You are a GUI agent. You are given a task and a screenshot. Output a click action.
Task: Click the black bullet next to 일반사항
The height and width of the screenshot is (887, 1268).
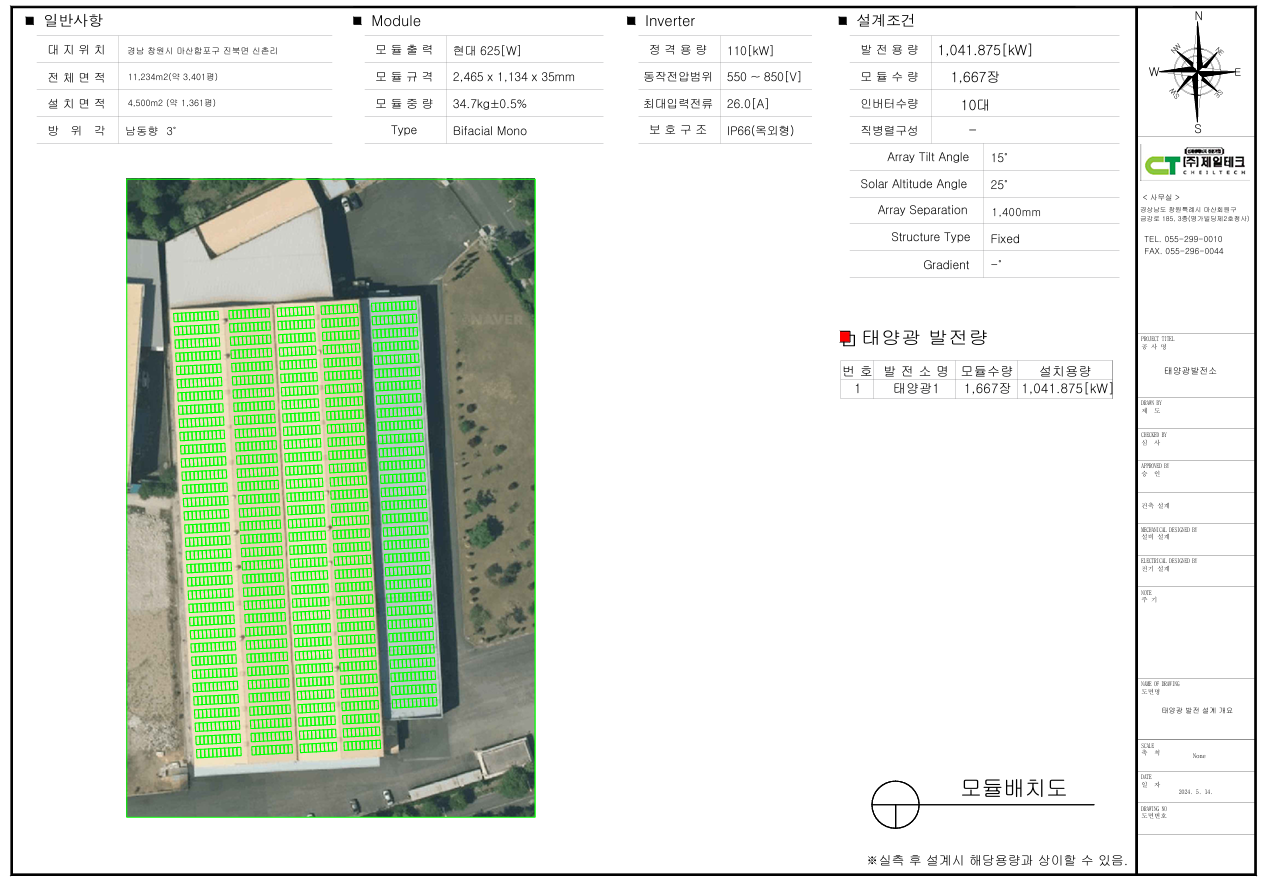pos(29,21)
